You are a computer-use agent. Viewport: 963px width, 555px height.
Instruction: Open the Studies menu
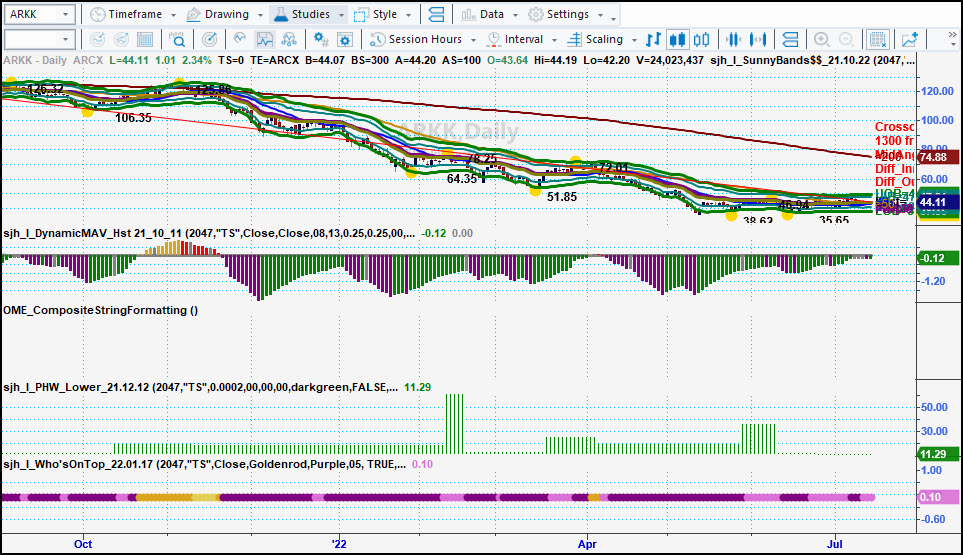click(302, 14)
